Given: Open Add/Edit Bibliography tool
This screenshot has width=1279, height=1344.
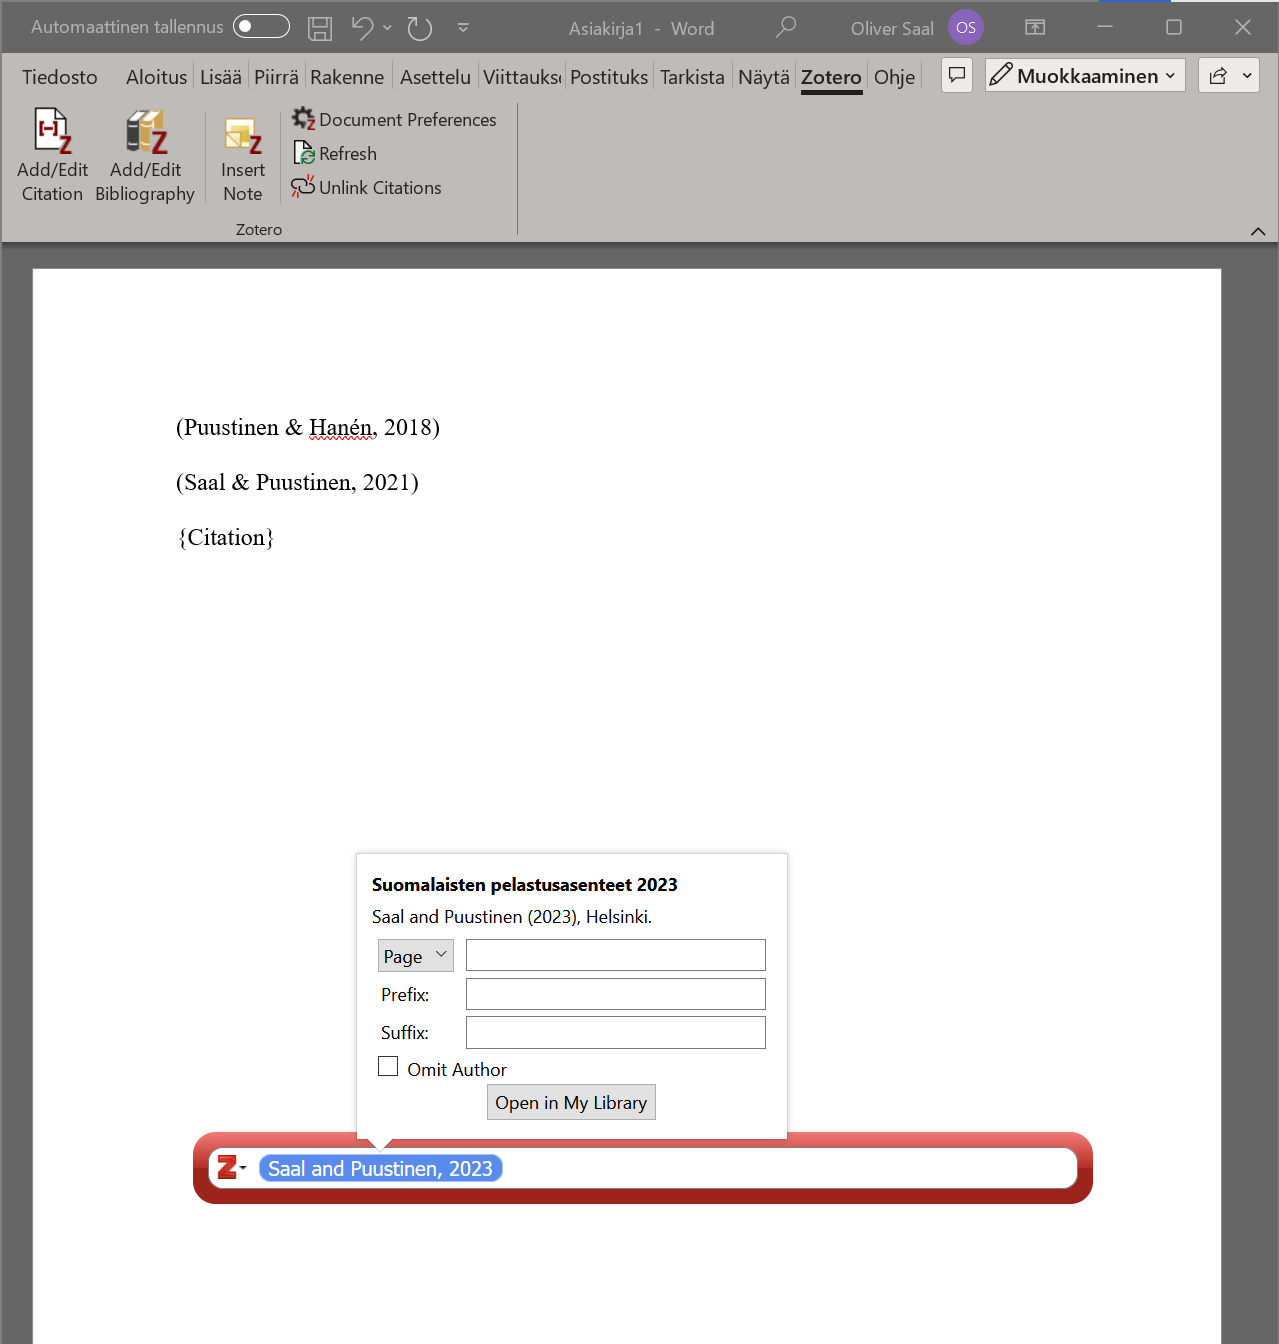Looking at the screenshot, I should (x=145, y=155).
